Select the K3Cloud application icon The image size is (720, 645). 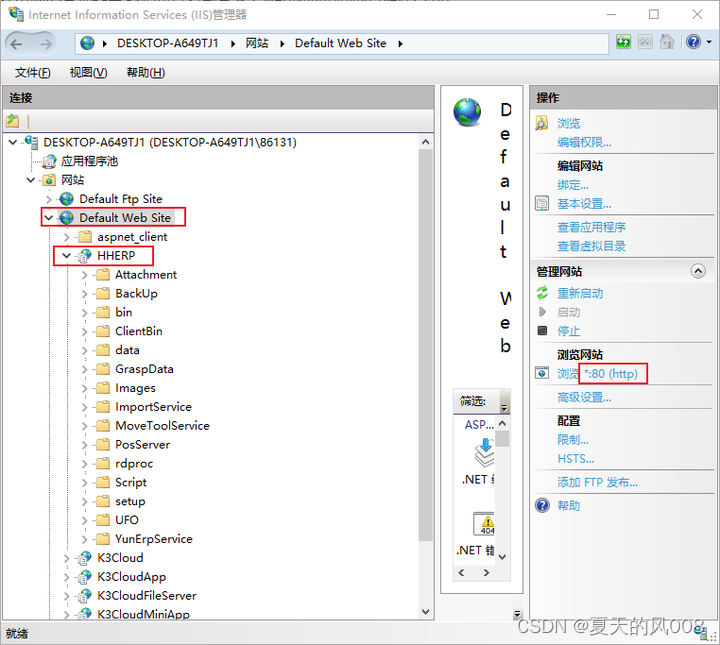click(84, 558)
